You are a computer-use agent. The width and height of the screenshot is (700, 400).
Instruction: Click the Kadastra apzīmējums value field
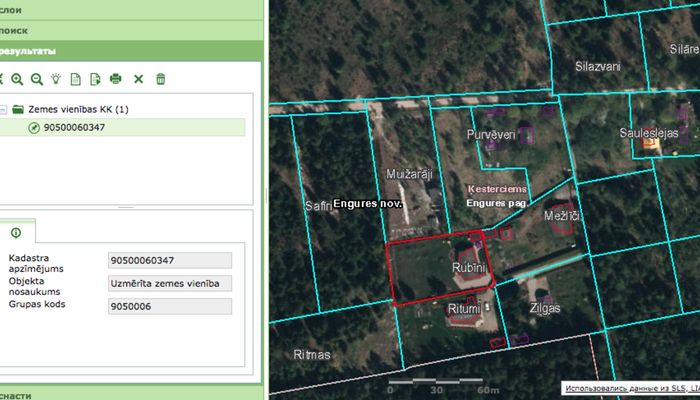coord(169,261)
